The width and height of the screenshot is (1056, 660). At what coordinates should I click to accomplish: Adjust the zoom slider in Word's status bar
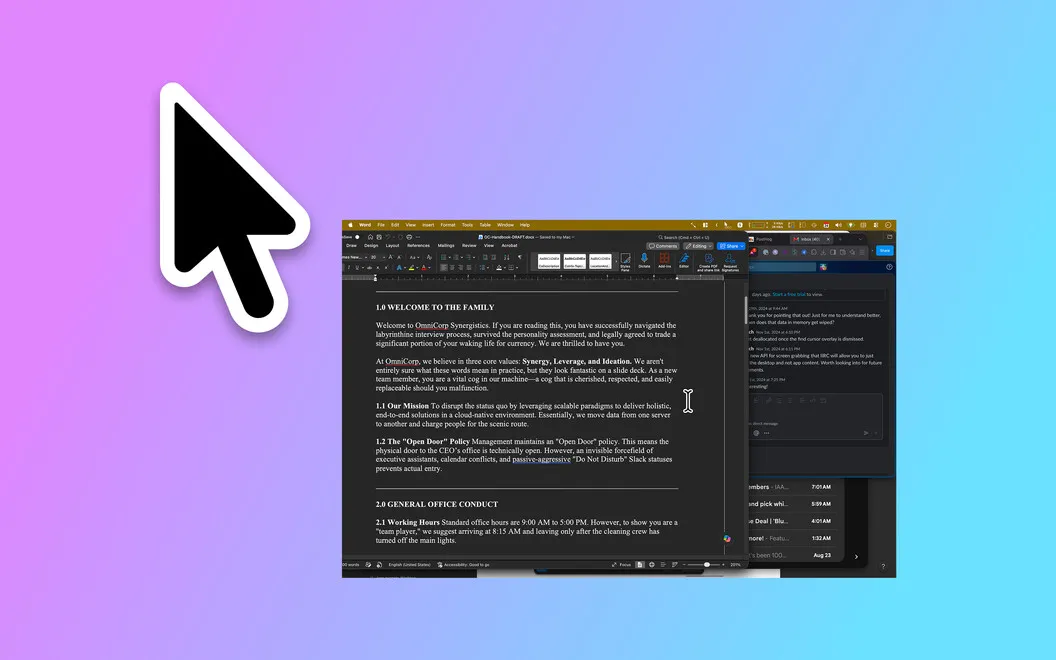click(x=705, y=564)
